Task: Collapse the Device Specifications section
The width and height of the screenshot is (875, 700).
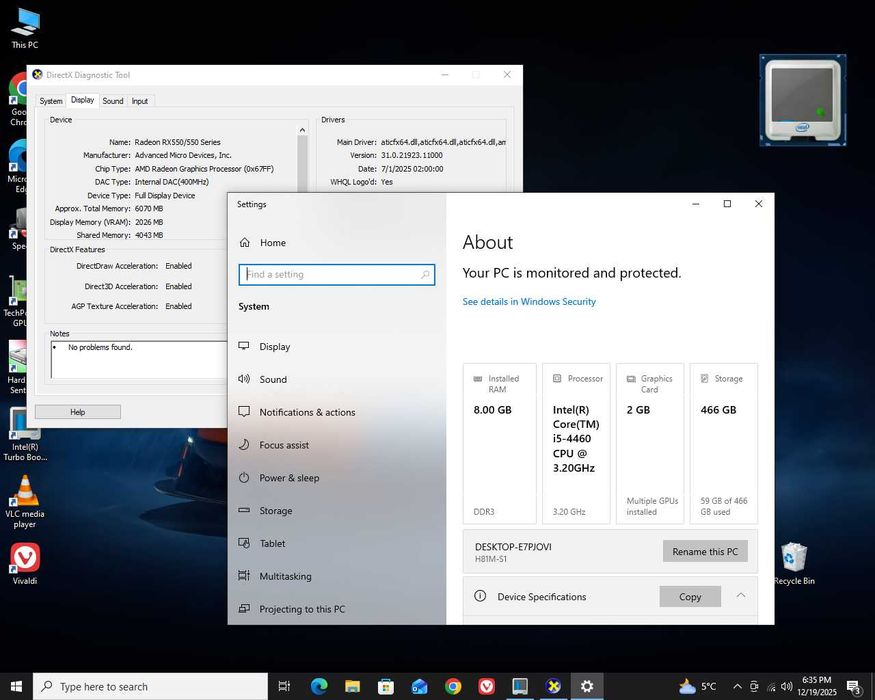Action: [741, 596]
